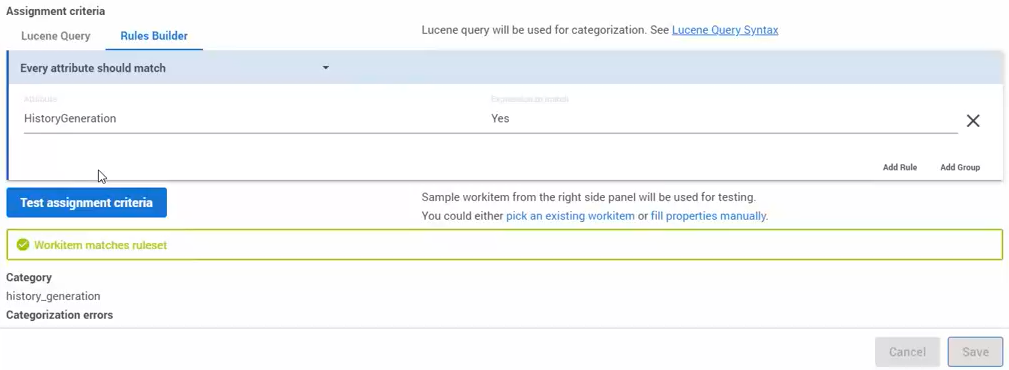Click Add Rule

[900, 167]
